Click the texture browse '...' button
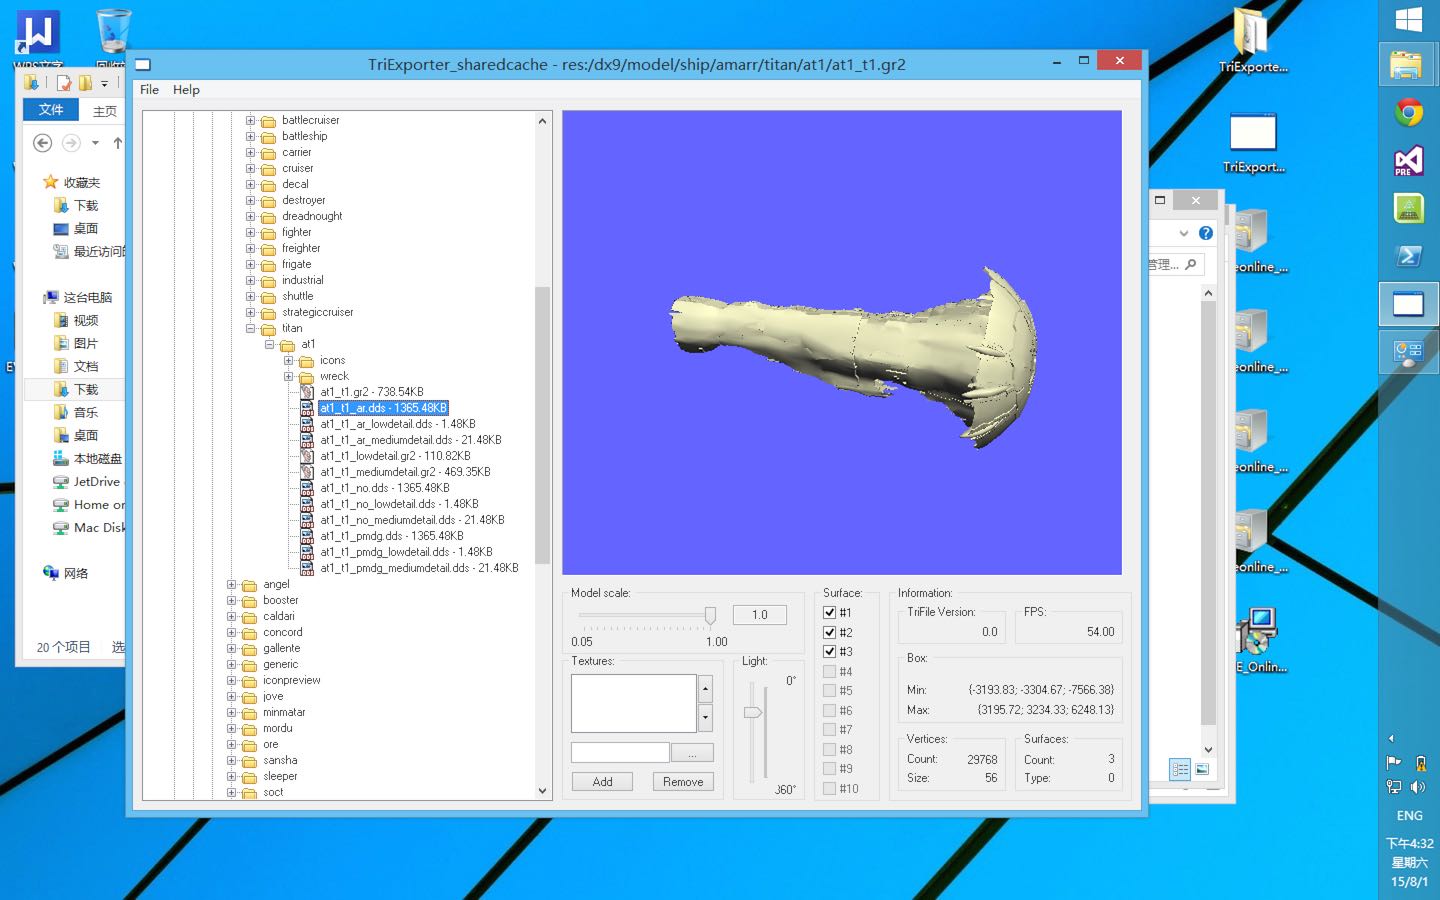Screen dimensions: 1440x900 (x=692, y=753)
